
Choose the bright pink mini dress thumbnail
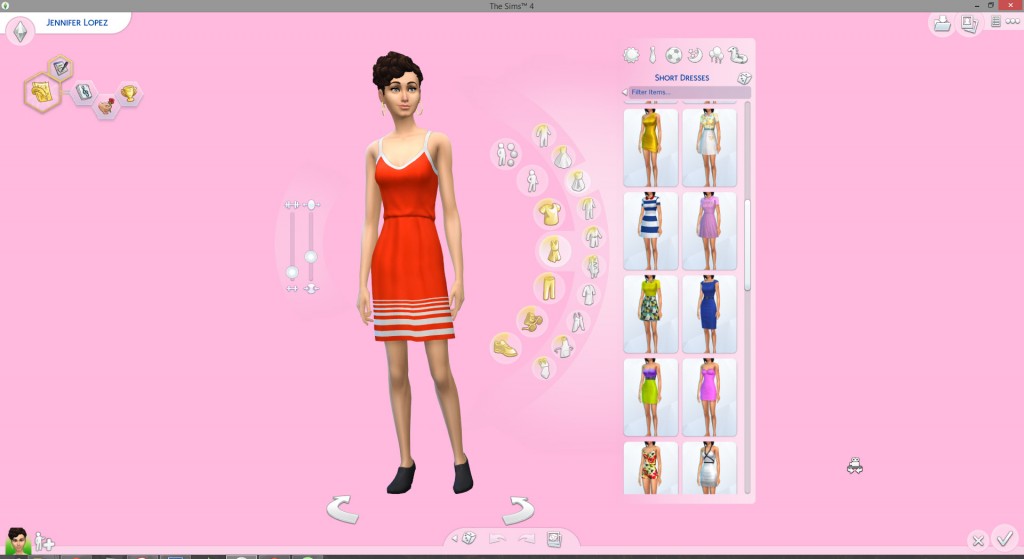(x=709, y=397)
